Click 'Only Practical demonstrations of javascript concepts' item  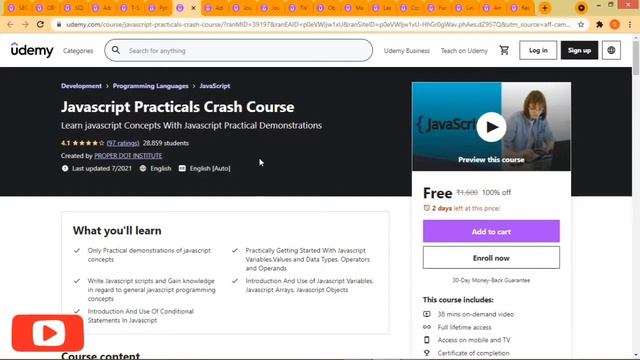coord(149,255)
